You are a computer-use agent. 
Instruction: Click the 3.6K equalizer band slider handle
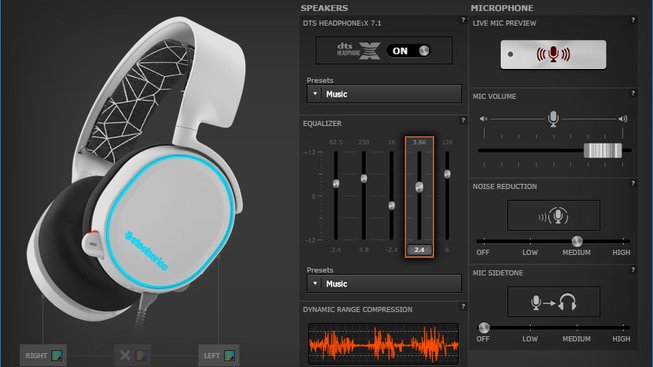419,187
